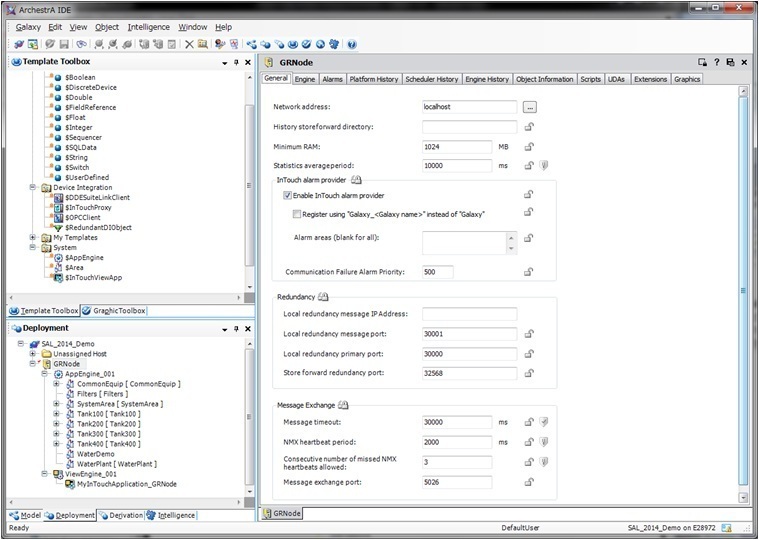Screen dimensions: 759x540
Task: Check the Register using Galaxy name option
Action: pos(297,213)
